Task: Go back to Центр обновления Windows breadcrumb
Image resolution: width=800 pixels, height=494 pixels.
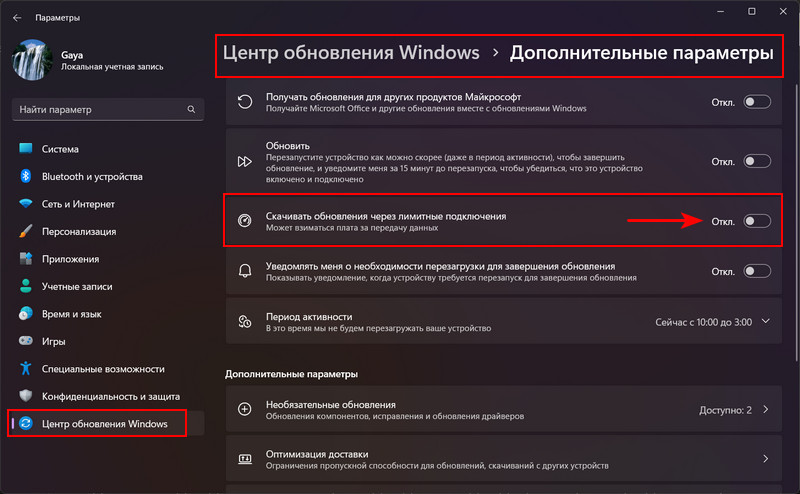Action: tap(351, 53)
